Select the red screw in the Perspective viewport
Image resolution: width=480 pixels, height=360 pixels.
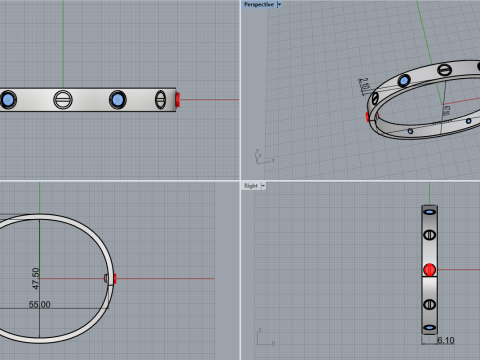click(367, 117)
